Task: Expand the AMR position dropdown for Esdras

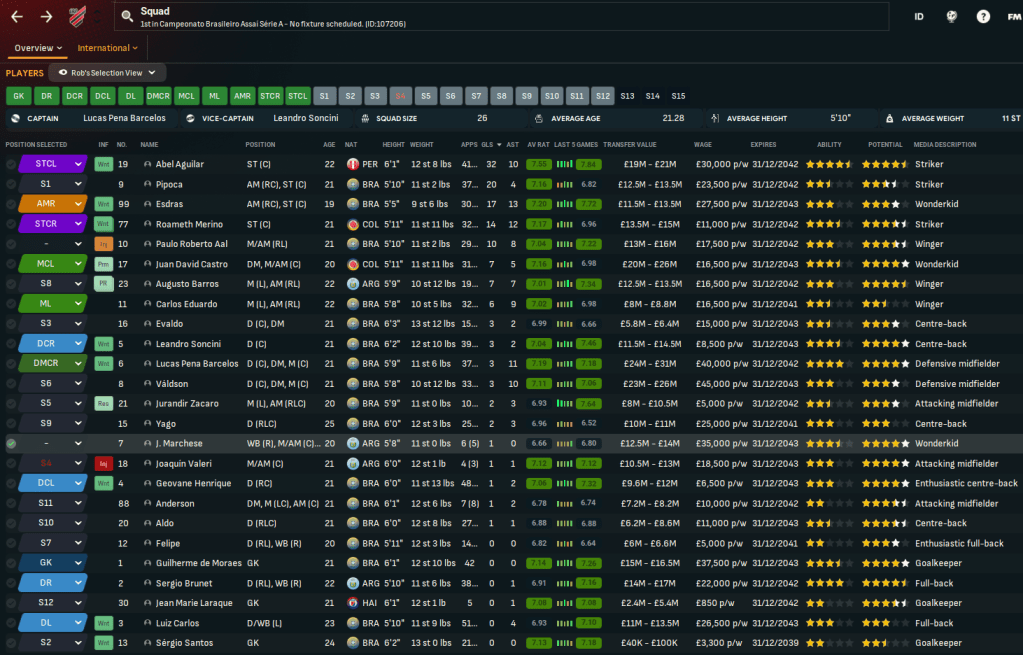Action: [x=79, y=204]
